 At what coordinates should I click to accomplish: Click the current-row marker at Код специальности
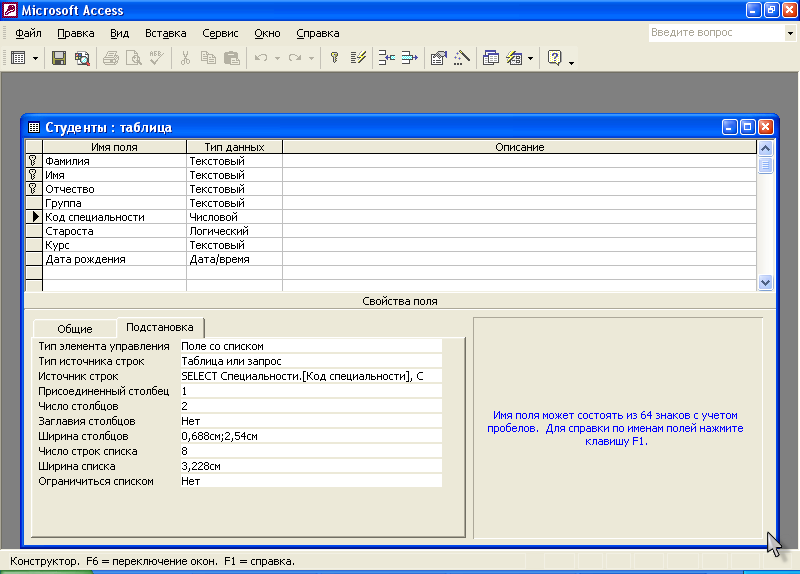click(x=34, y=217)
